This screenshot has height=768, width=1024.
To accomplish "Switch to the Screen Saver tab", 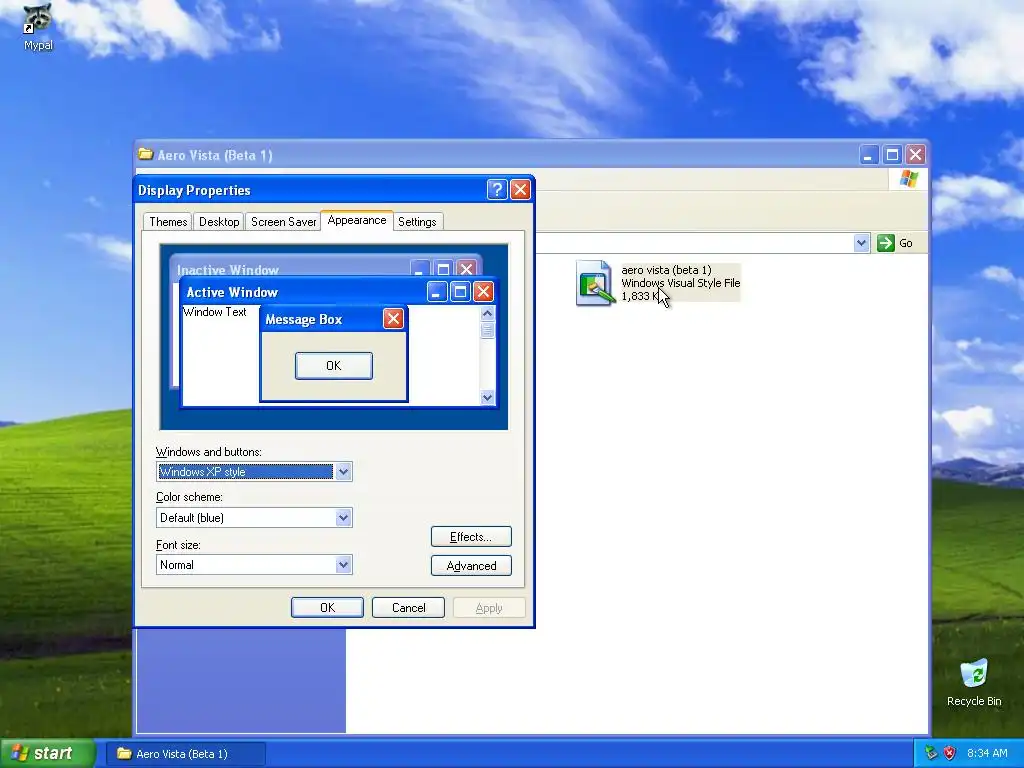I will (x=283, y=222).
